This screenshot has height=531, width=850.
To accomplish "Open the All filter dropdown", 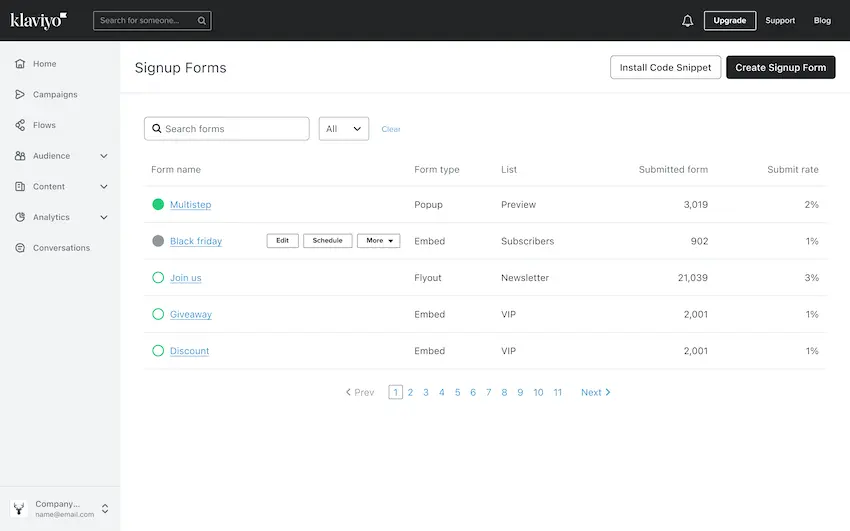I will (x=343, y=129).
